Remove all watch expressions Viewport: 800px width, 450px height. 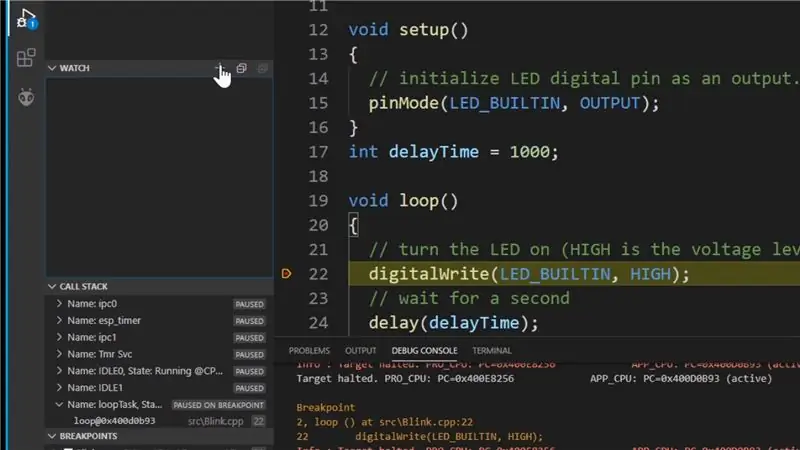[x=262, y=68]
